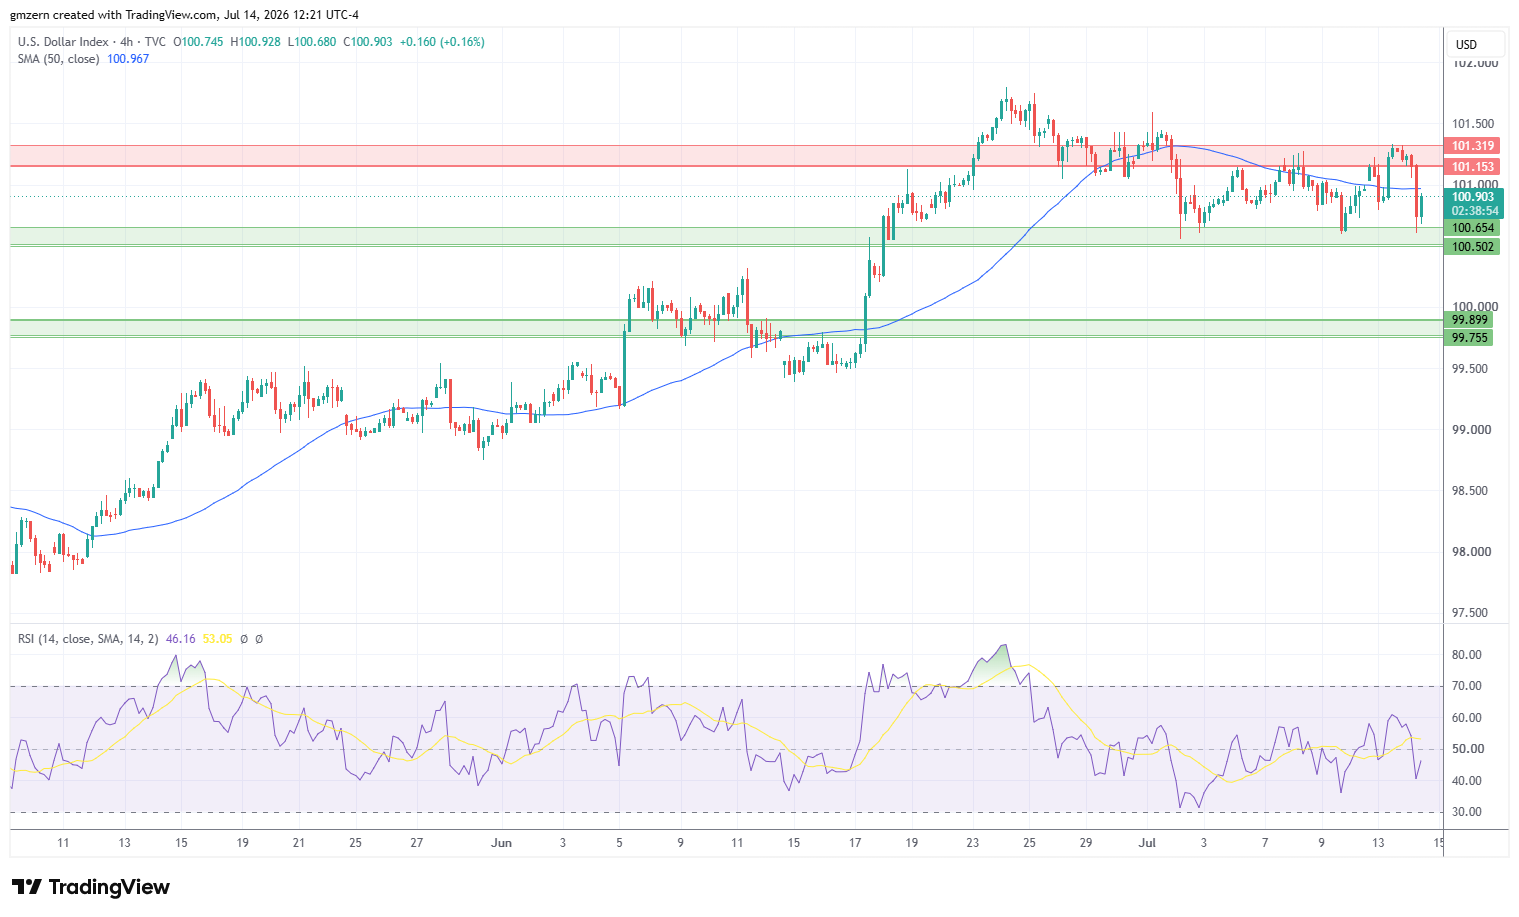Click the 98.000 price axis label

click(1472, 552)
